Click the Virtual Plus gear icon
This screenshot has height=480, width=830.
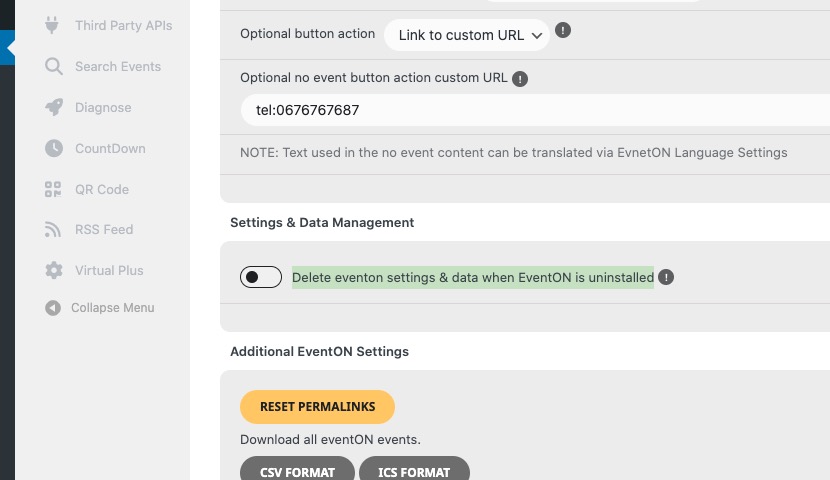(53, 270)
